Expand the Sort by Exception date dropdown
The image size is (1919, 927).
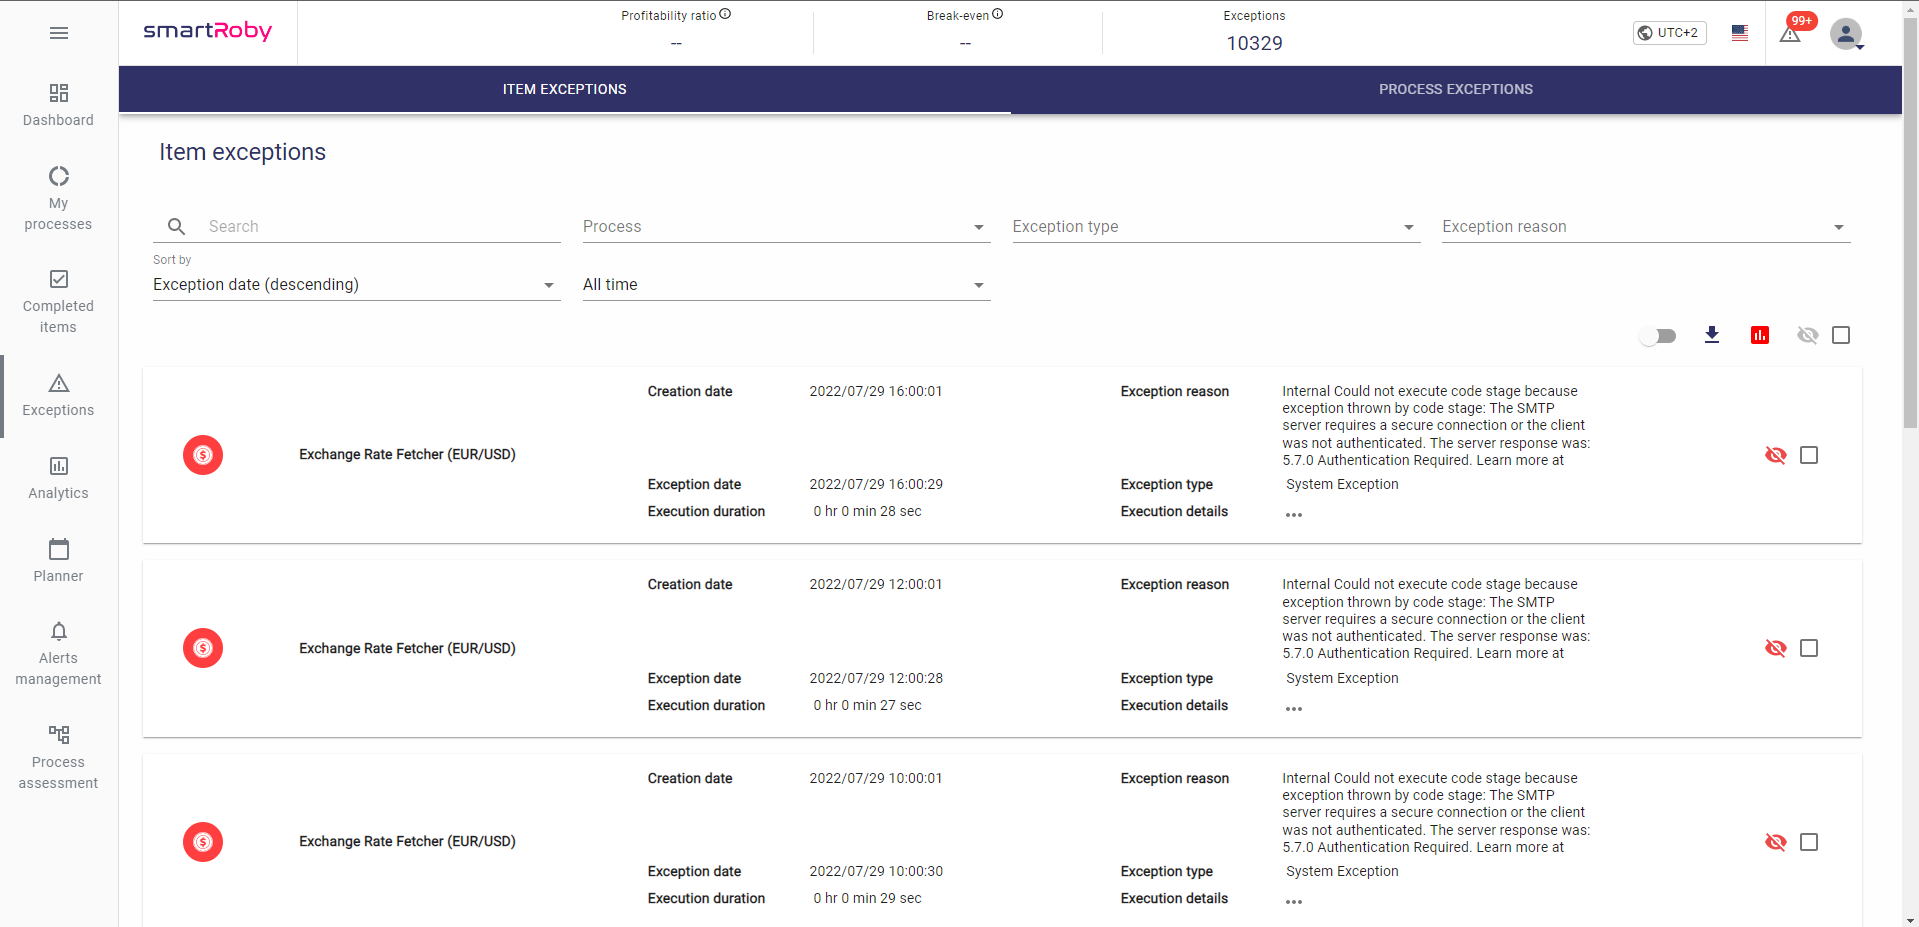(356, 285)
